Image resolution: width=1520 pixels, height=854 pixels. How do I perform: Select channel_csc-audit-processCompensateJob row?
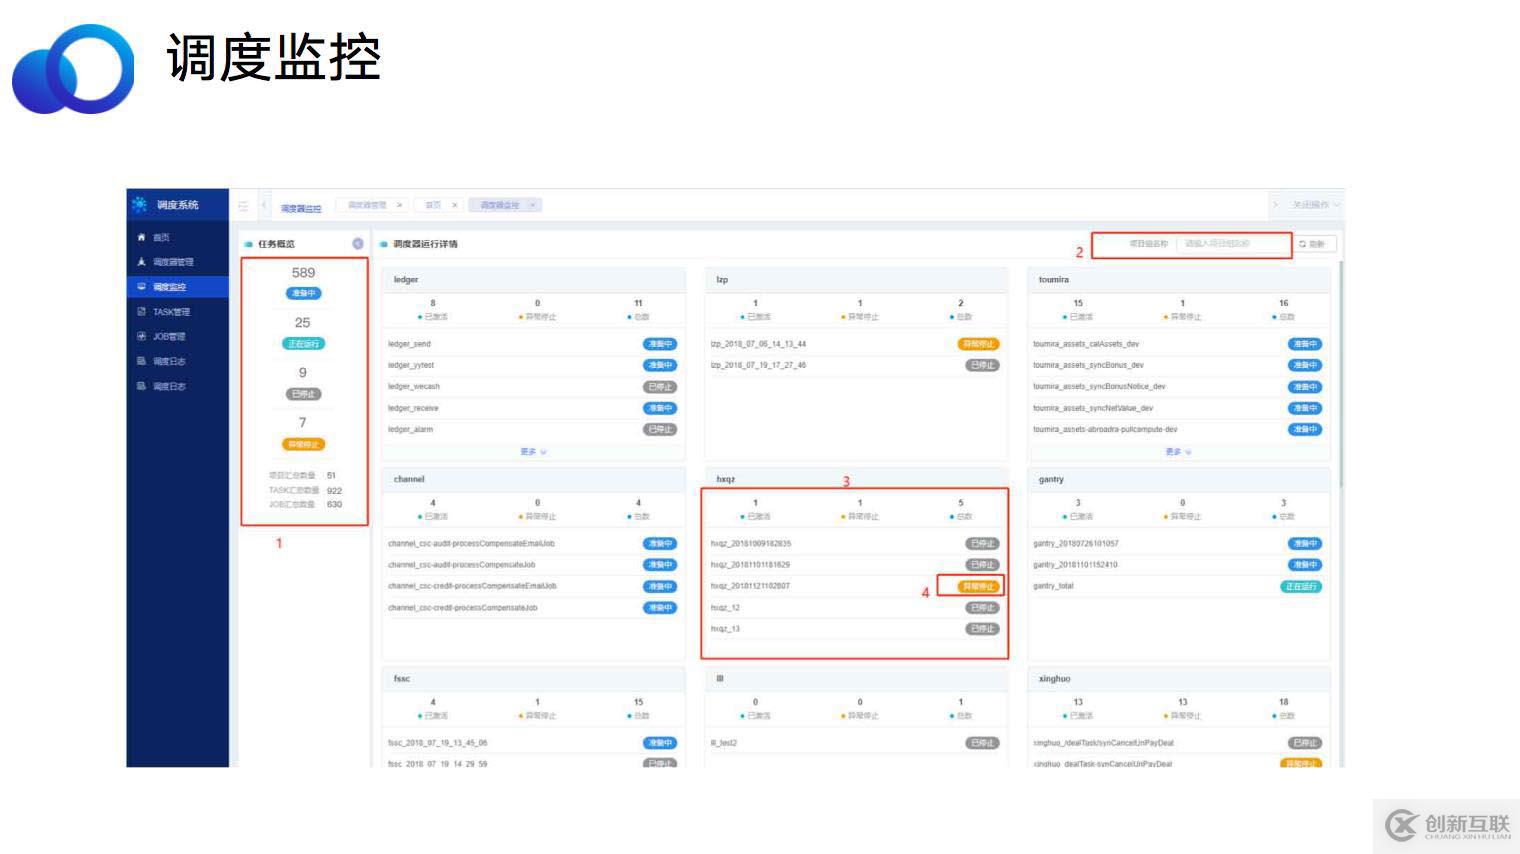533,565
